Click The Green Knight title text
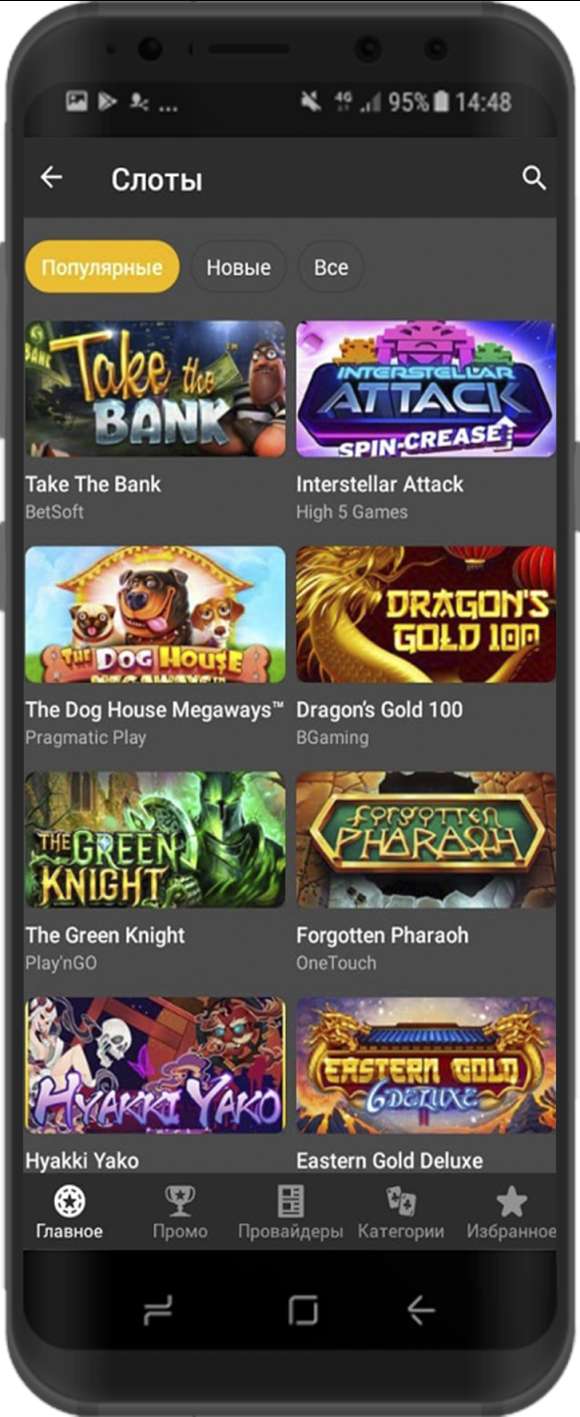The height and width of the screenshot is (1417, 580). pos(105,936)
